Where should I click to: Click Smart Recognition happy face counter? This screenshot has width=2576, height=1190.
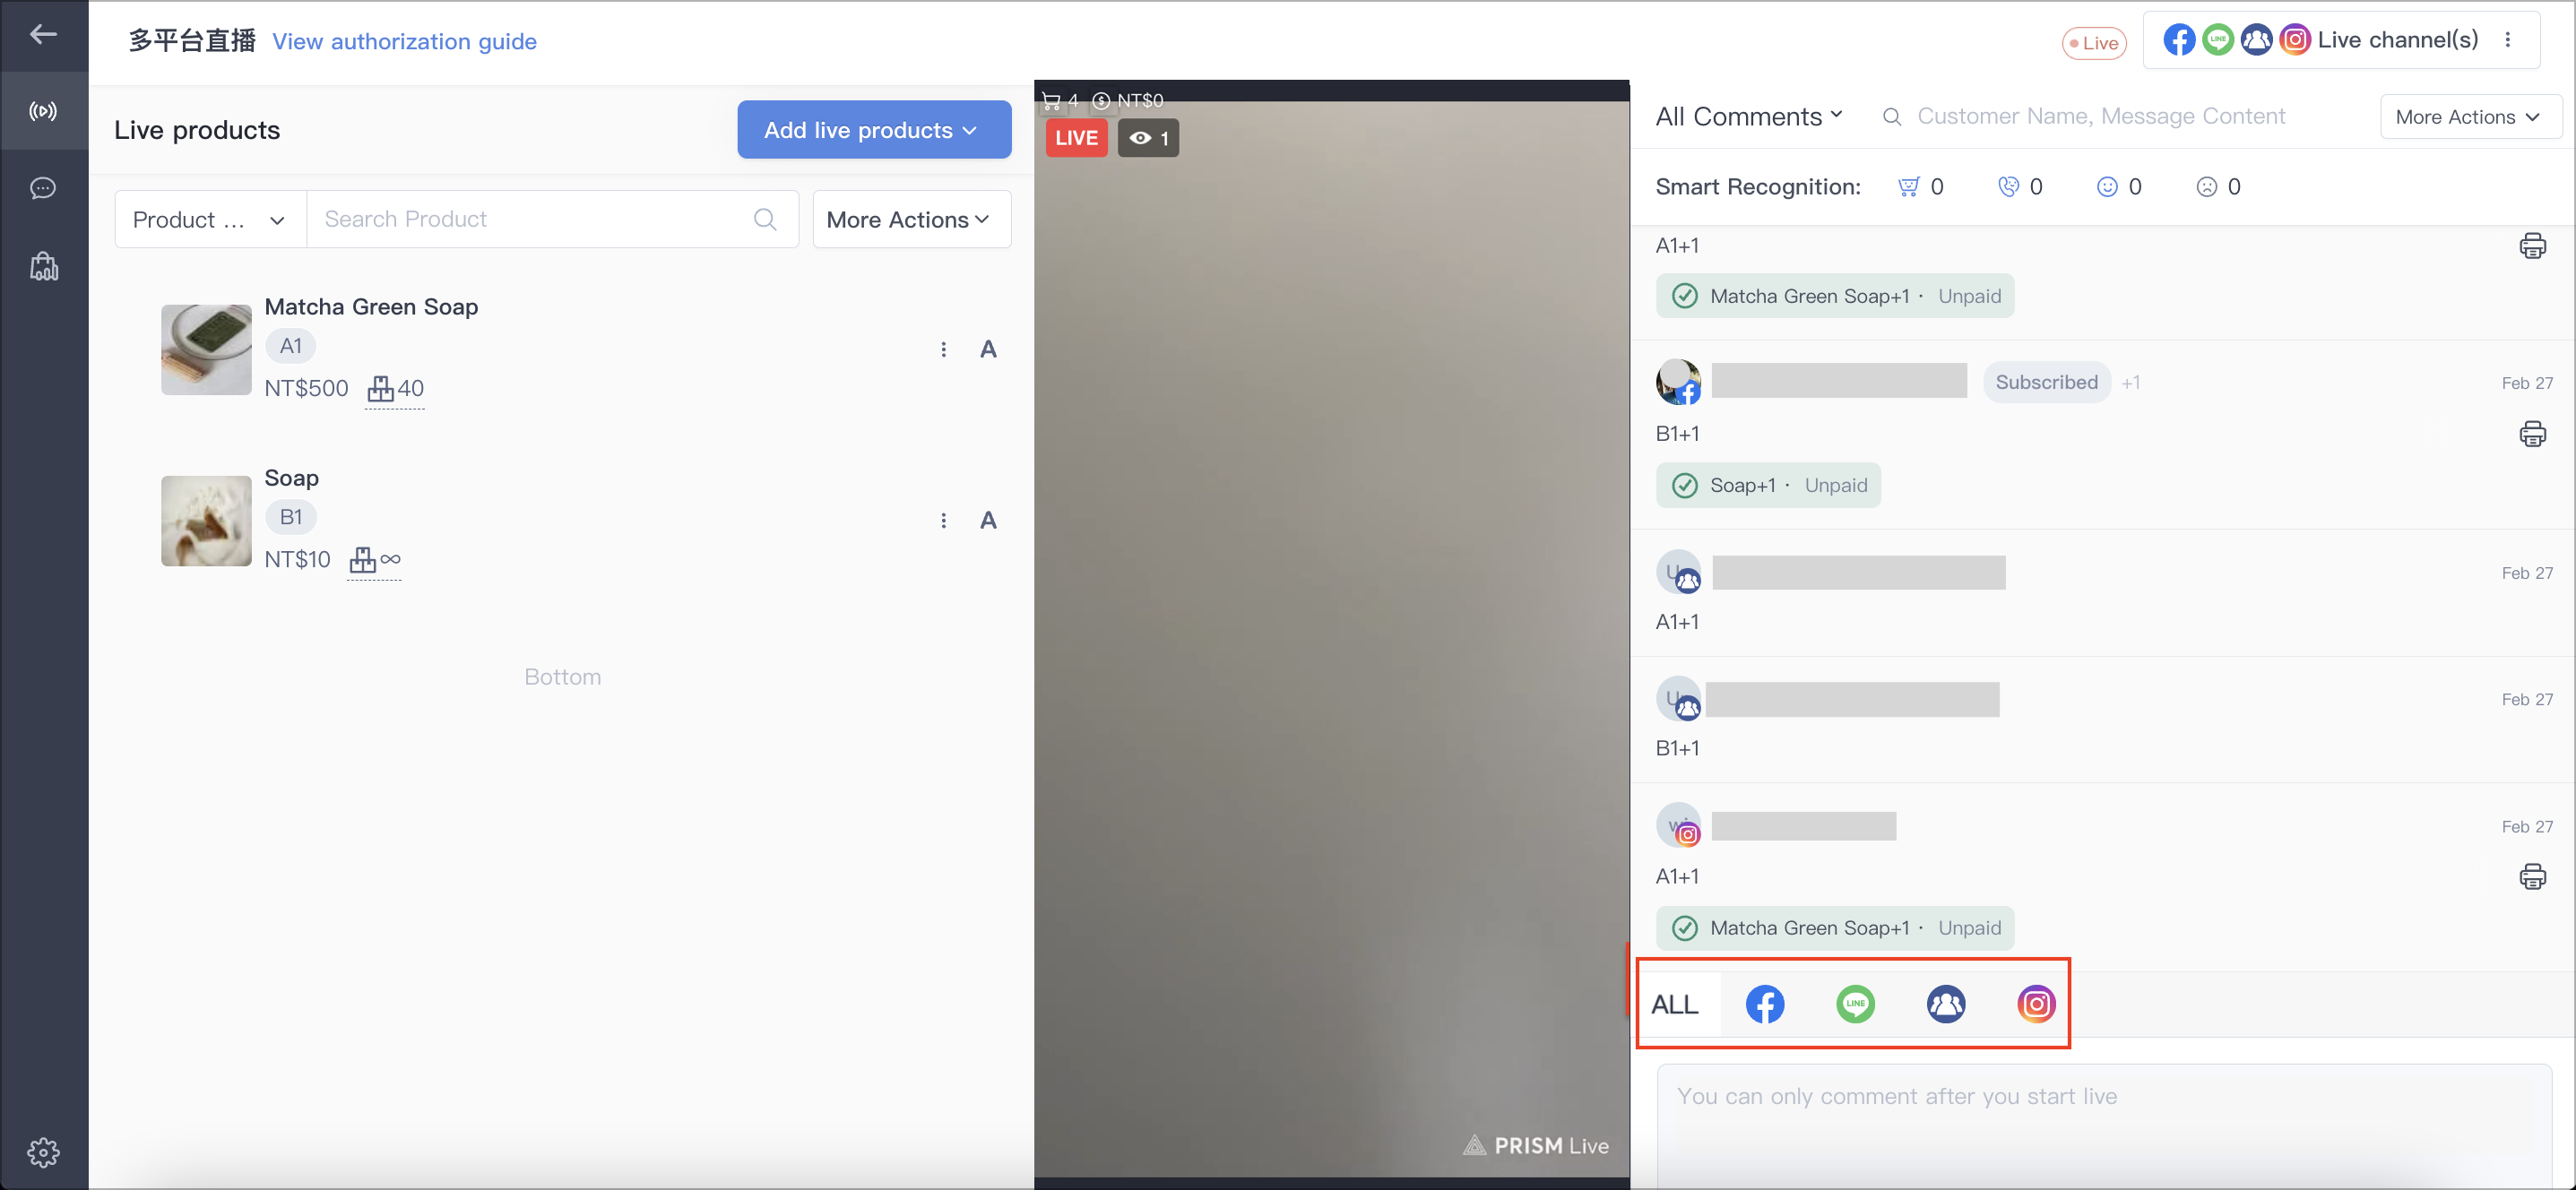click(2119, 187)
